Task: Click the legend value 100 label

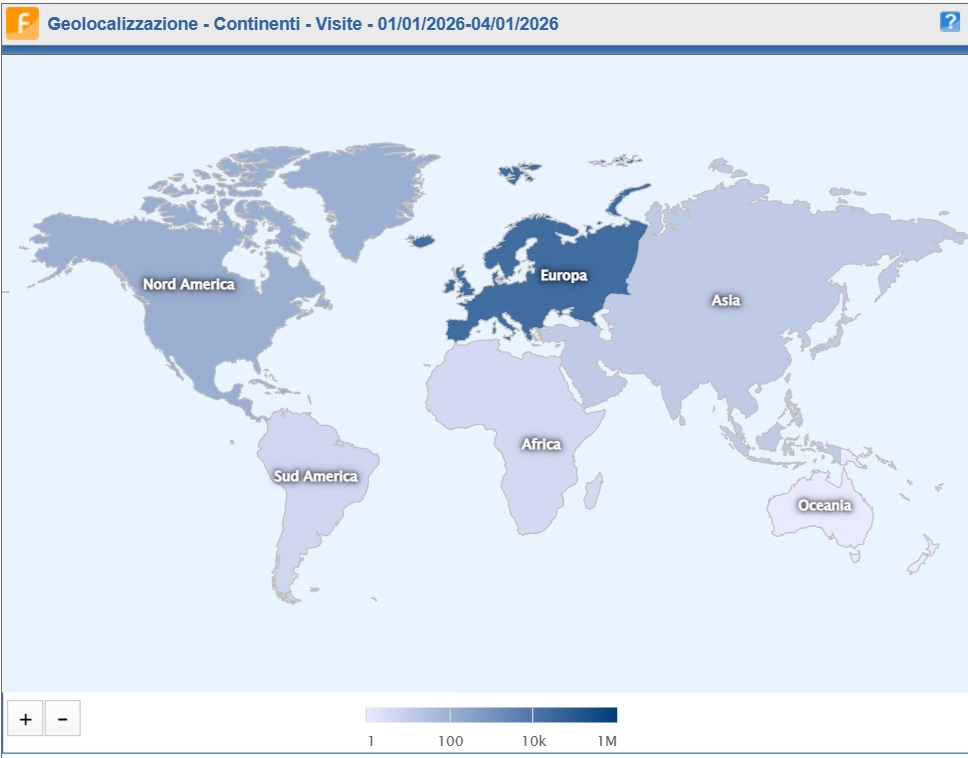Action: (450, 742)
